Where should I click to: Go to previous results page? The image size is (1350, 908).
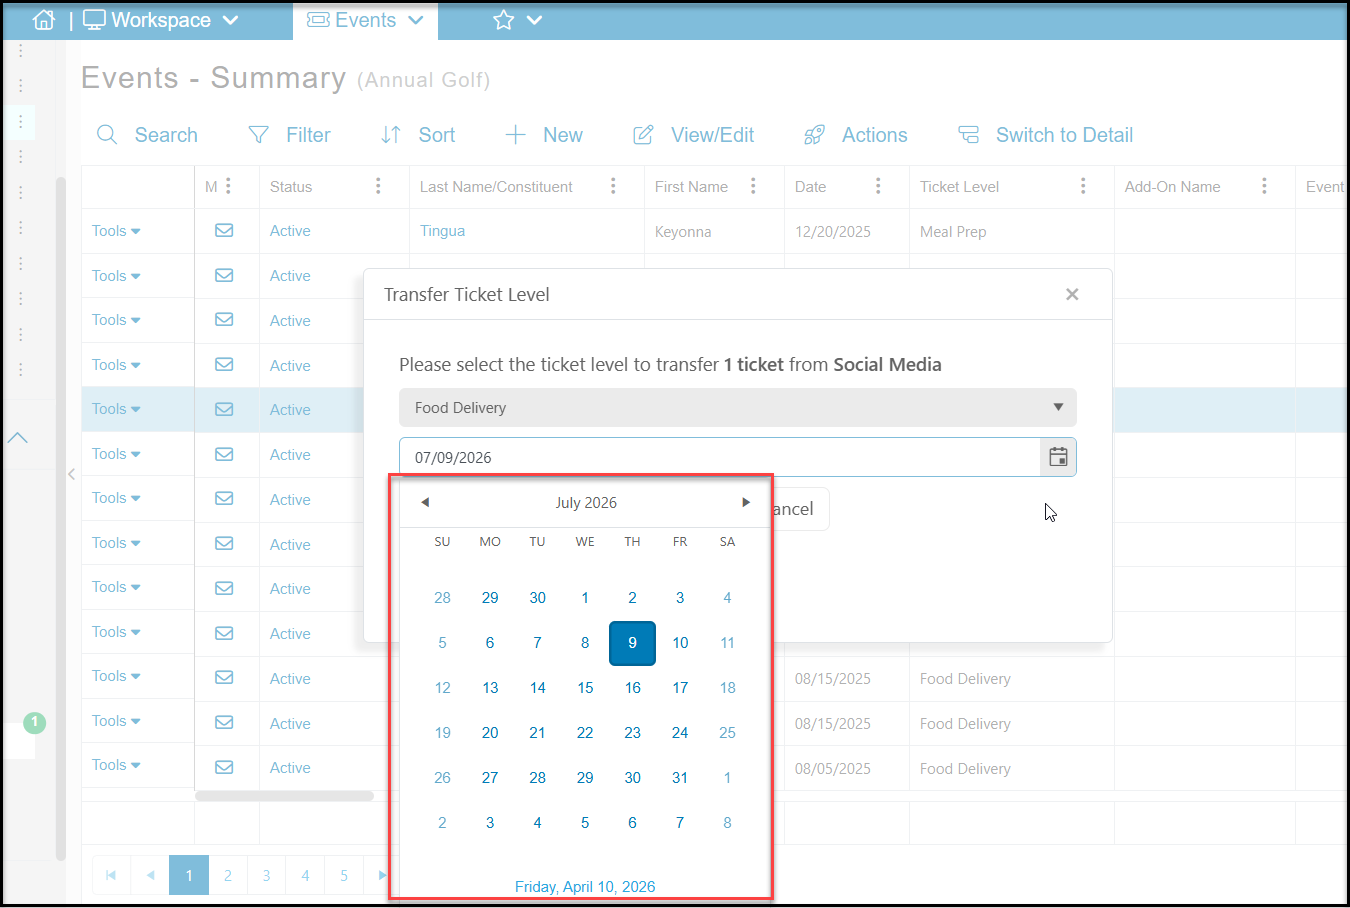point(150,875)
